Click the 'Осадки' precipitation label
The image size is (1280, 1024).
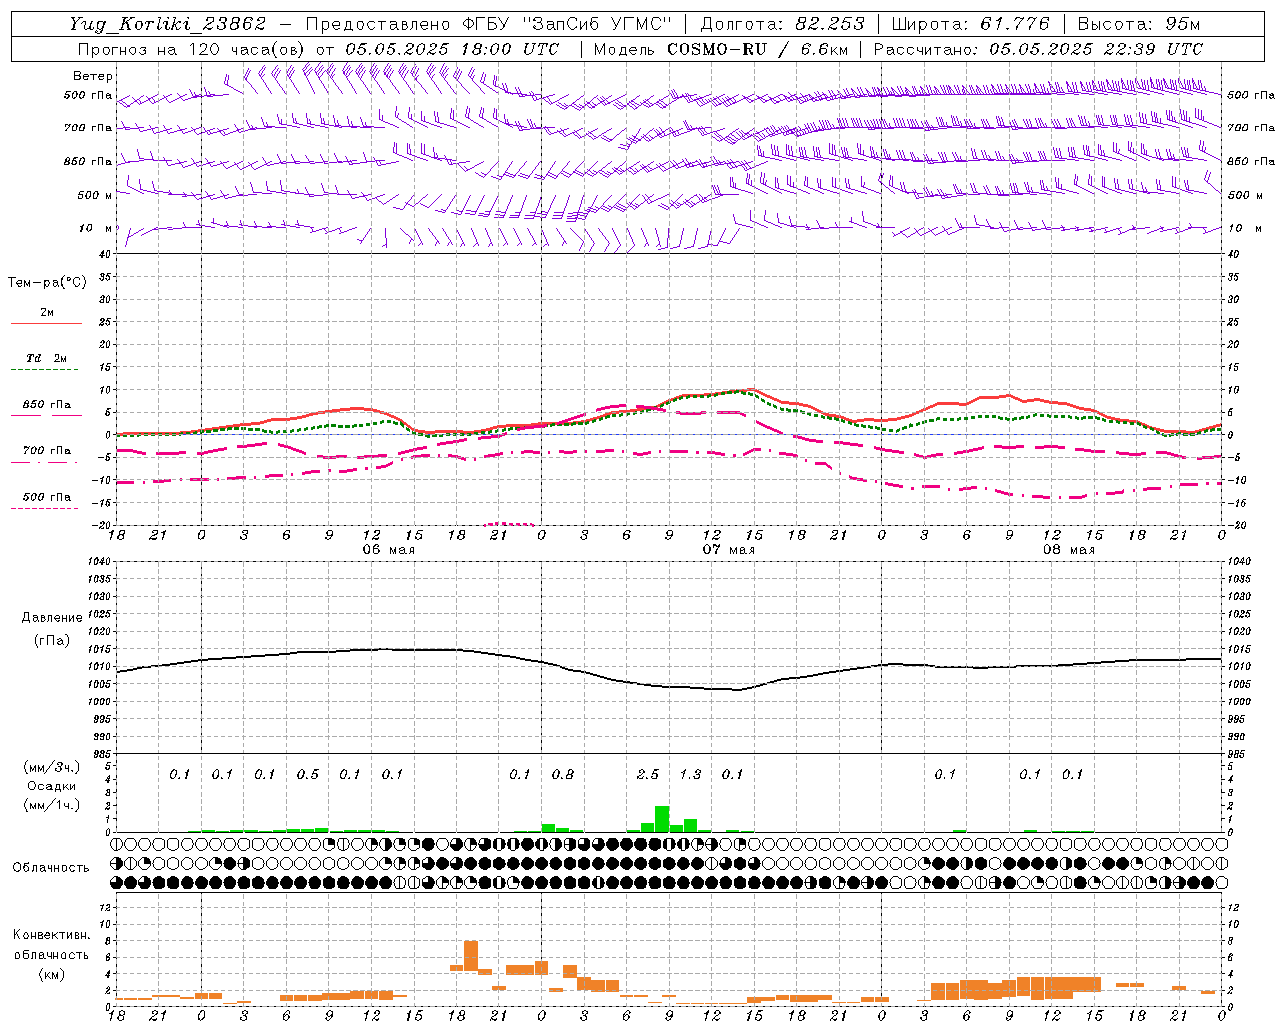click(x=52, y=786)
